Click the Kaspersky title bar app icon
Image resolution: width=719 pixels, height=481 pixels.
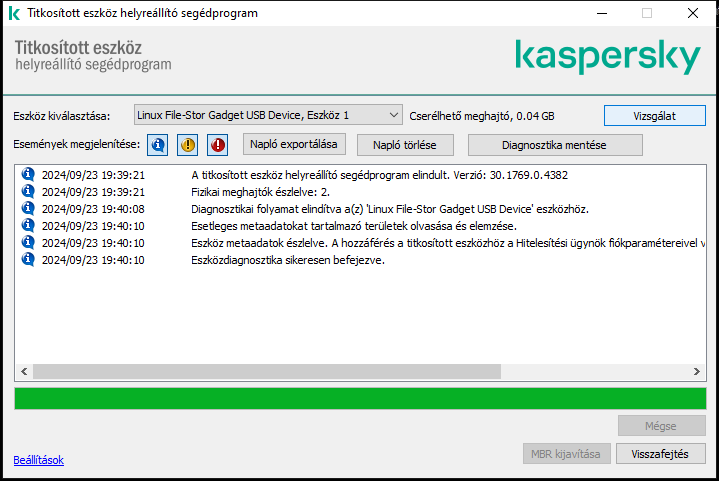click(x=14, y=13)
